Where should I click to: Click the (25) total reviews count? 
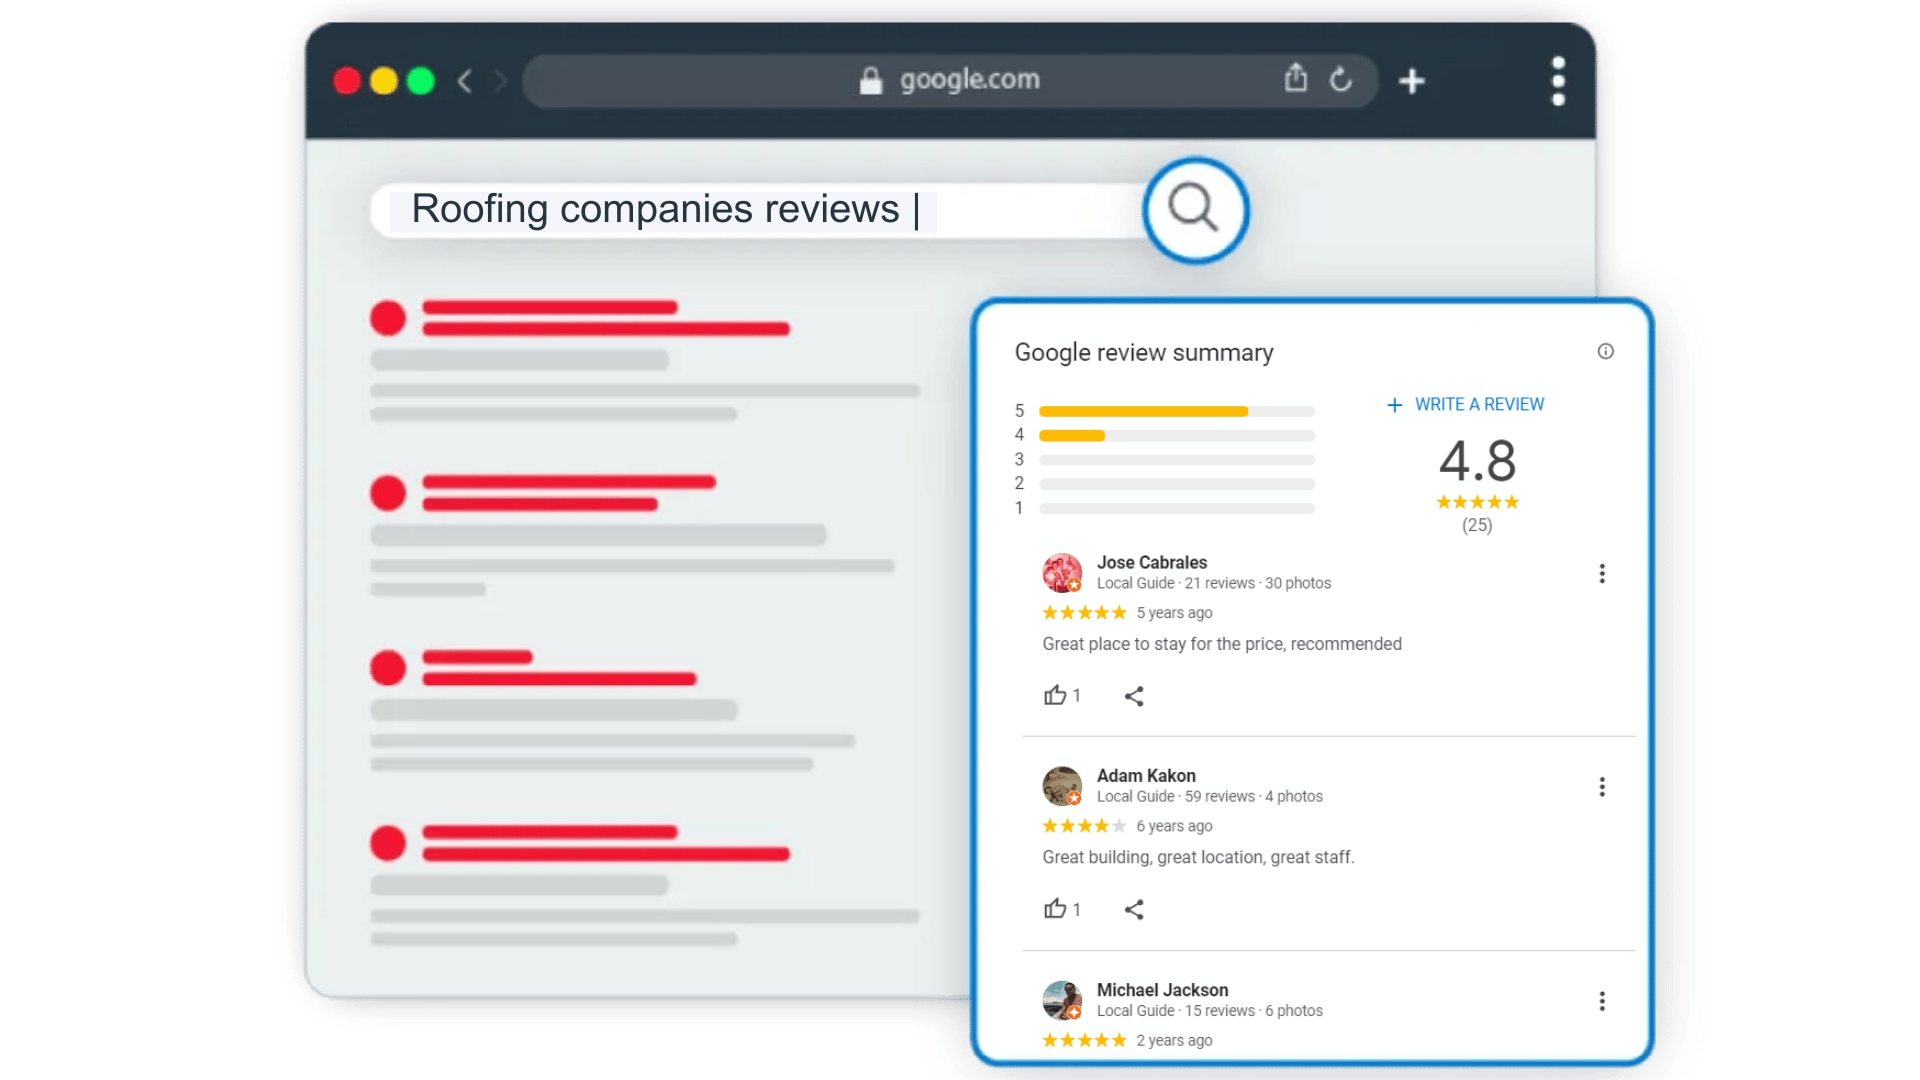pyautogui.click(x=1476, y=526)
